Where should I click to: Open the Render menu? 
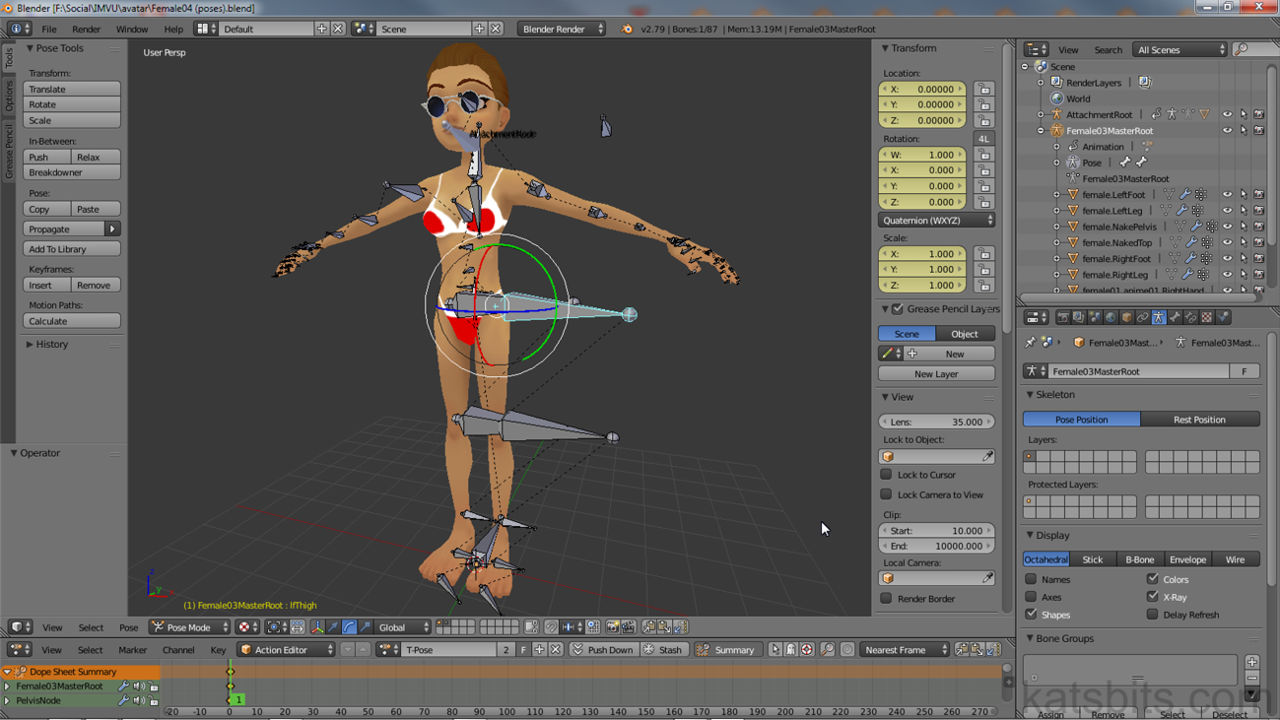click(86, 29)
